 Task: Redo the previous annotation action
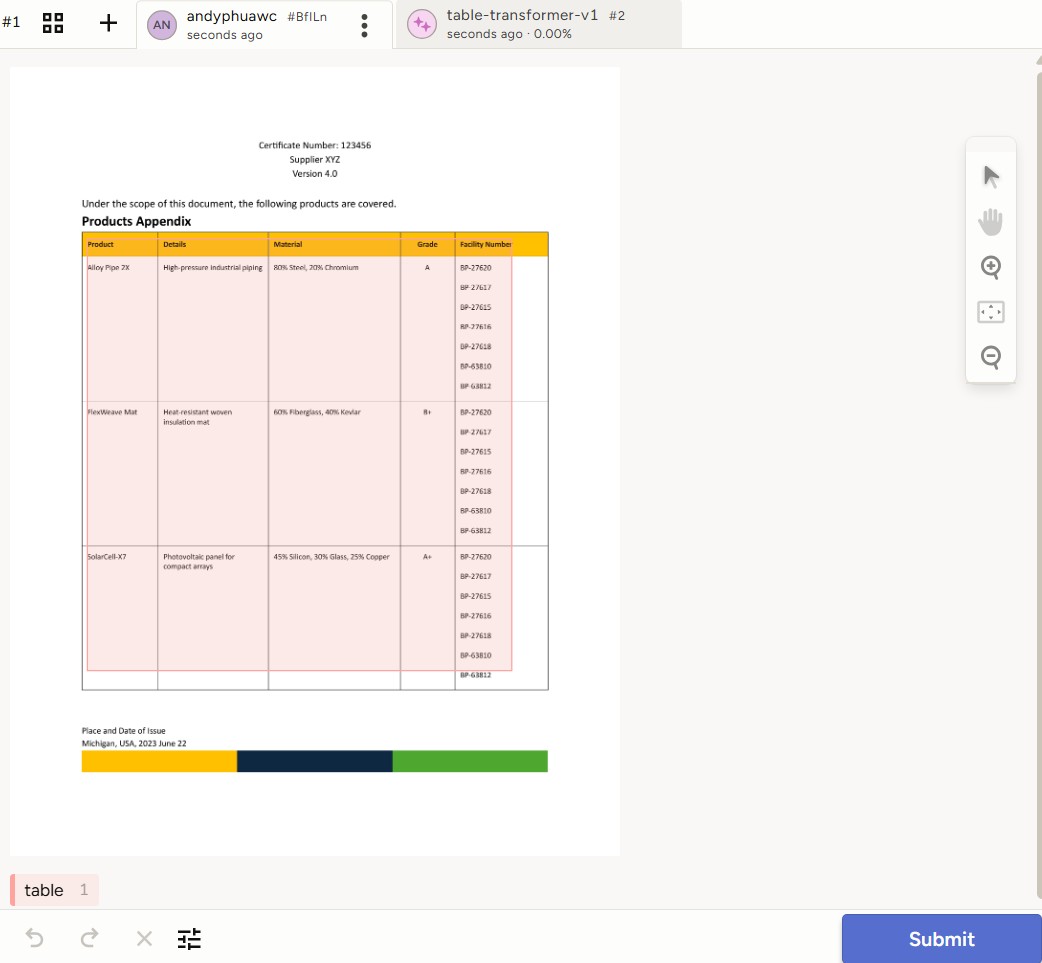(90, 938)
